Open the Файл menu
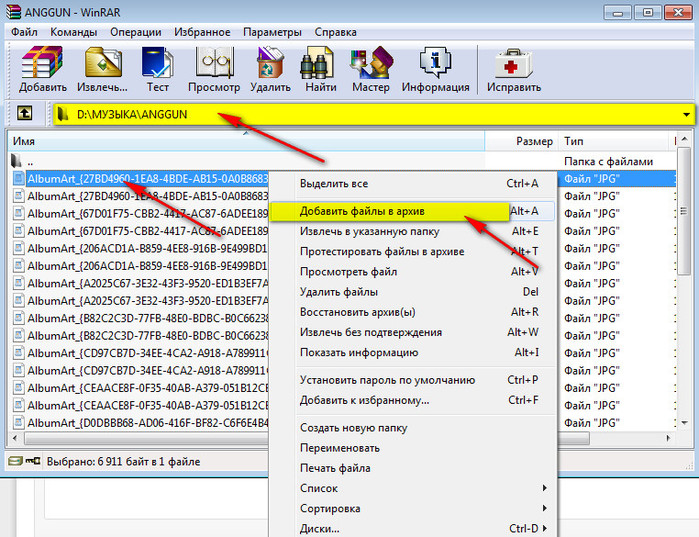Image resolution: width=699 pixels, height=537 pixels. click(x=24, y=32)
